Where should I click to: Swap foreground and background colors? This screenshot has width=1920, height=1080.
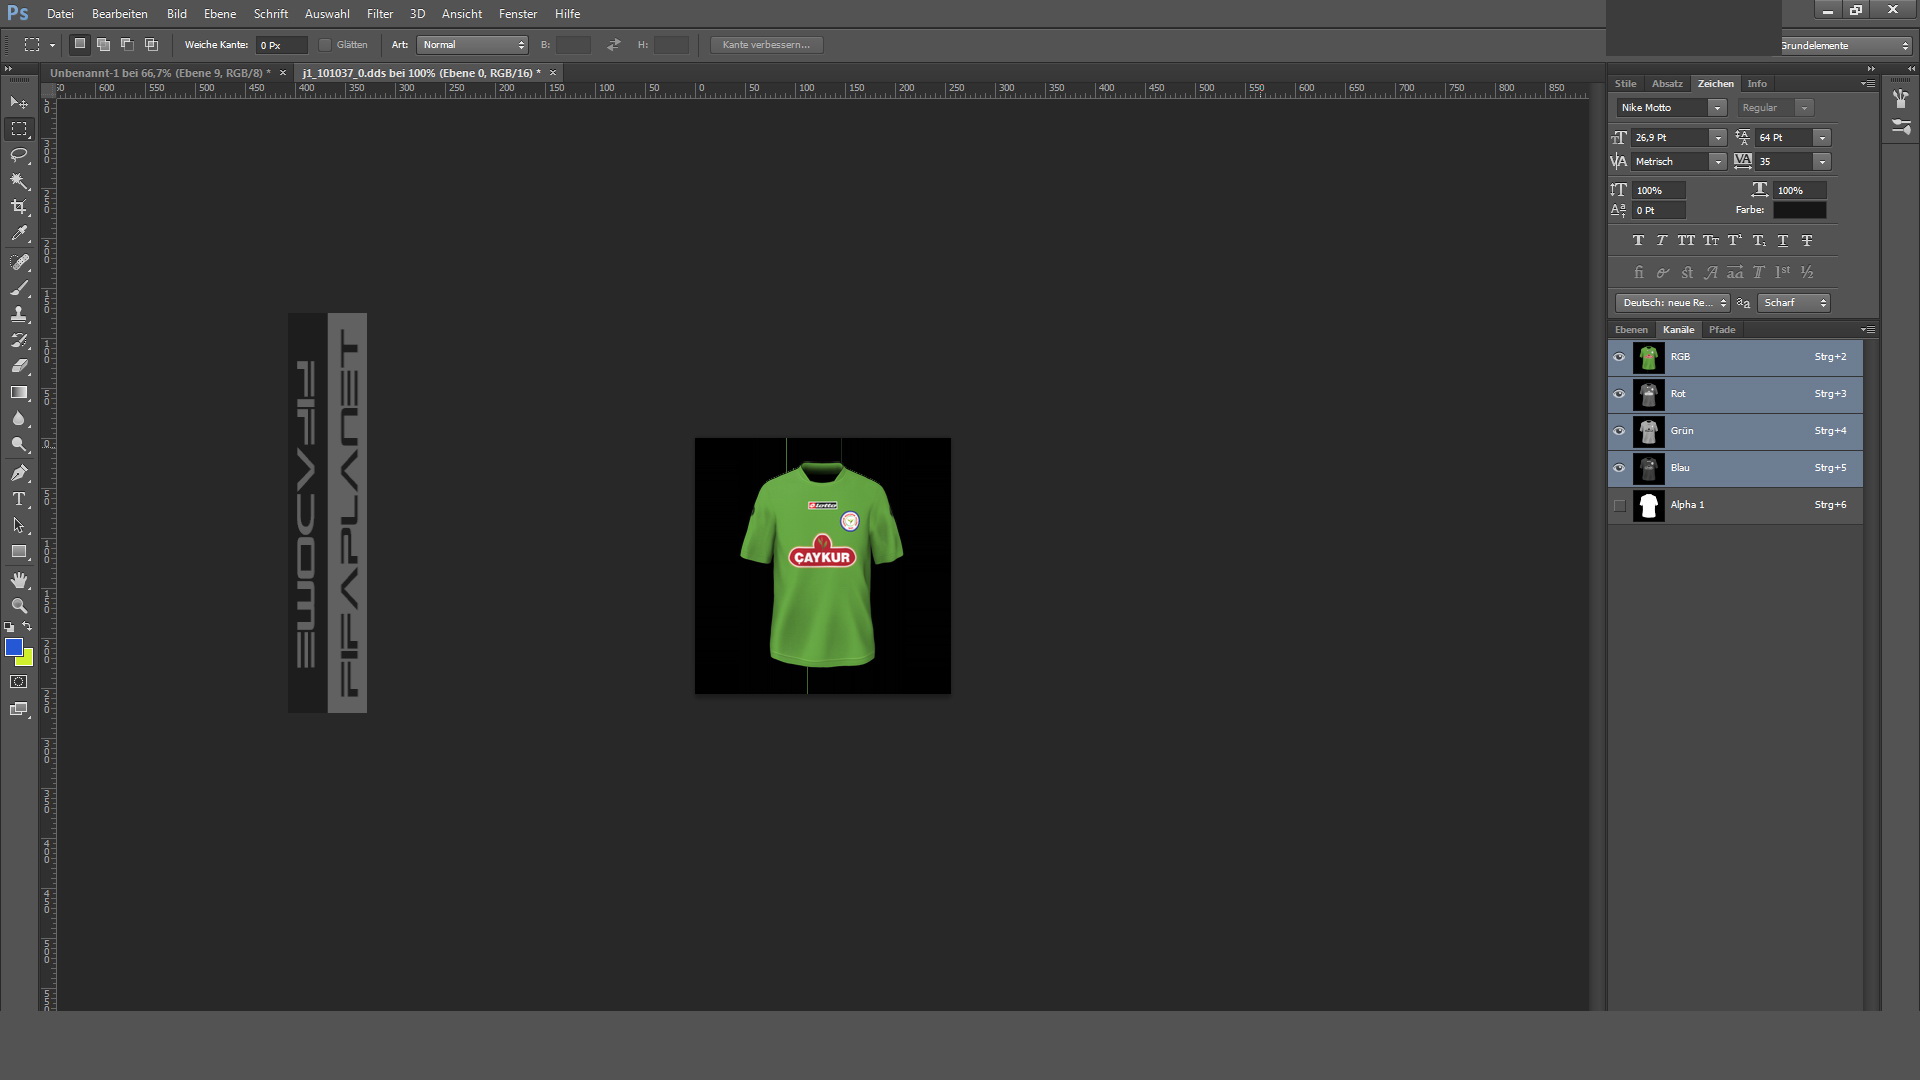point(27,627)
